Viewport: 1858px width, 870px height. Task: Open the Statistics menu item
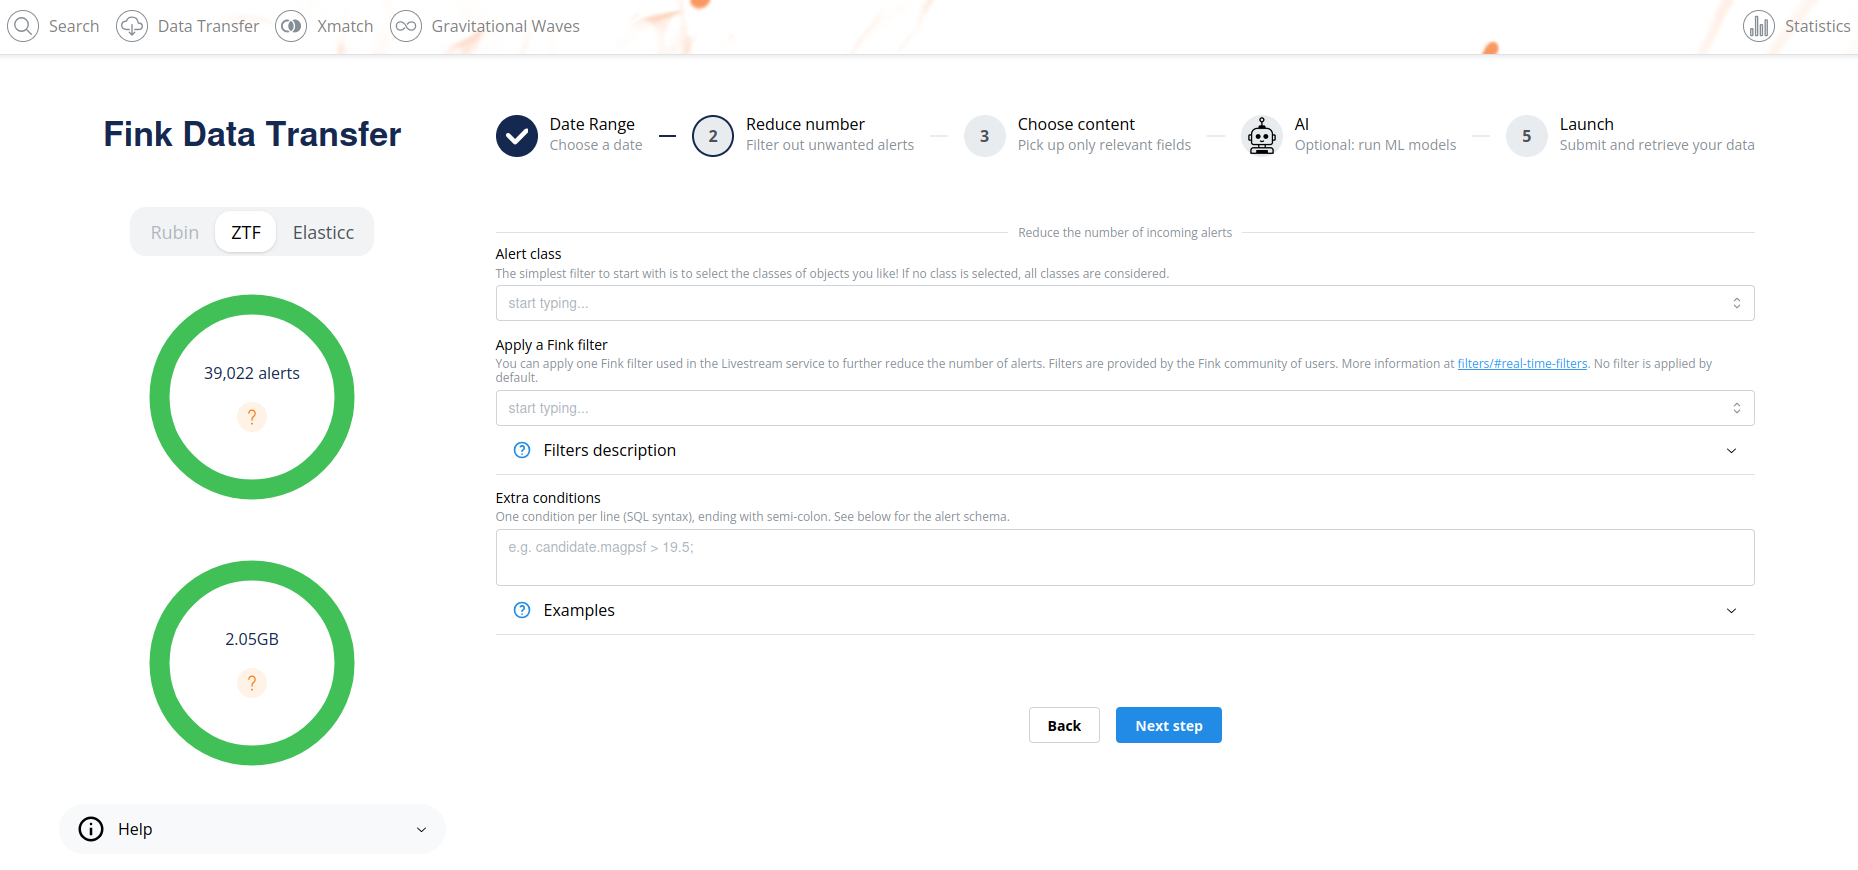1817,26
